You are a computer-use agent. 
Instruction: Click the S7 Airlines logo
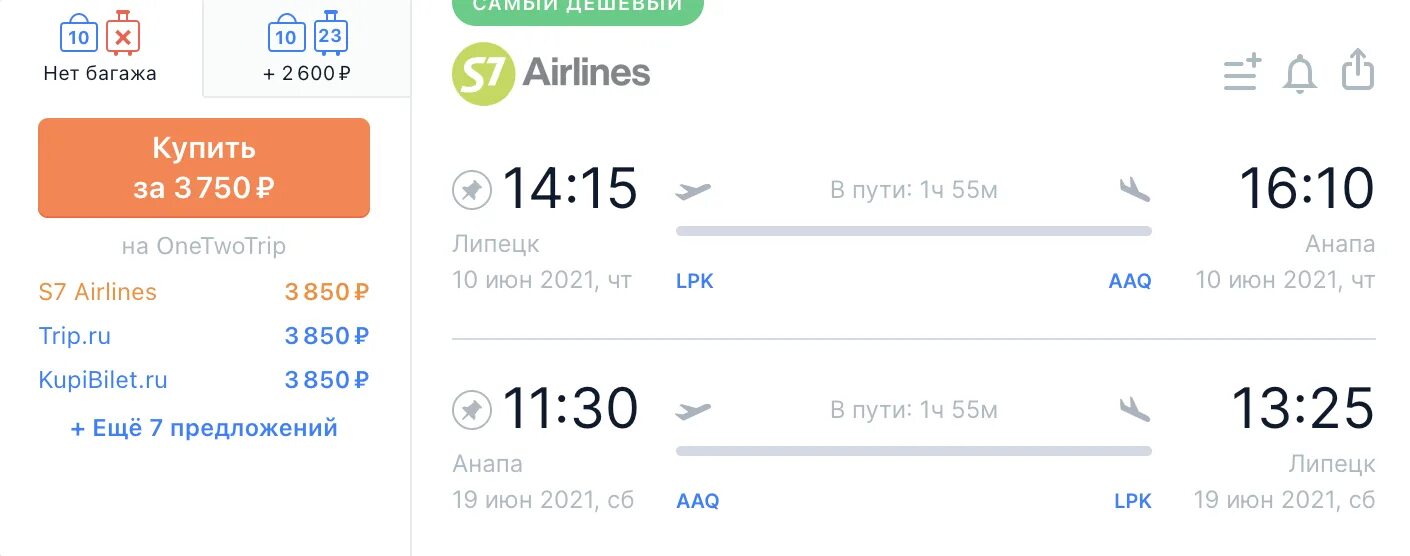pos(550,73)
